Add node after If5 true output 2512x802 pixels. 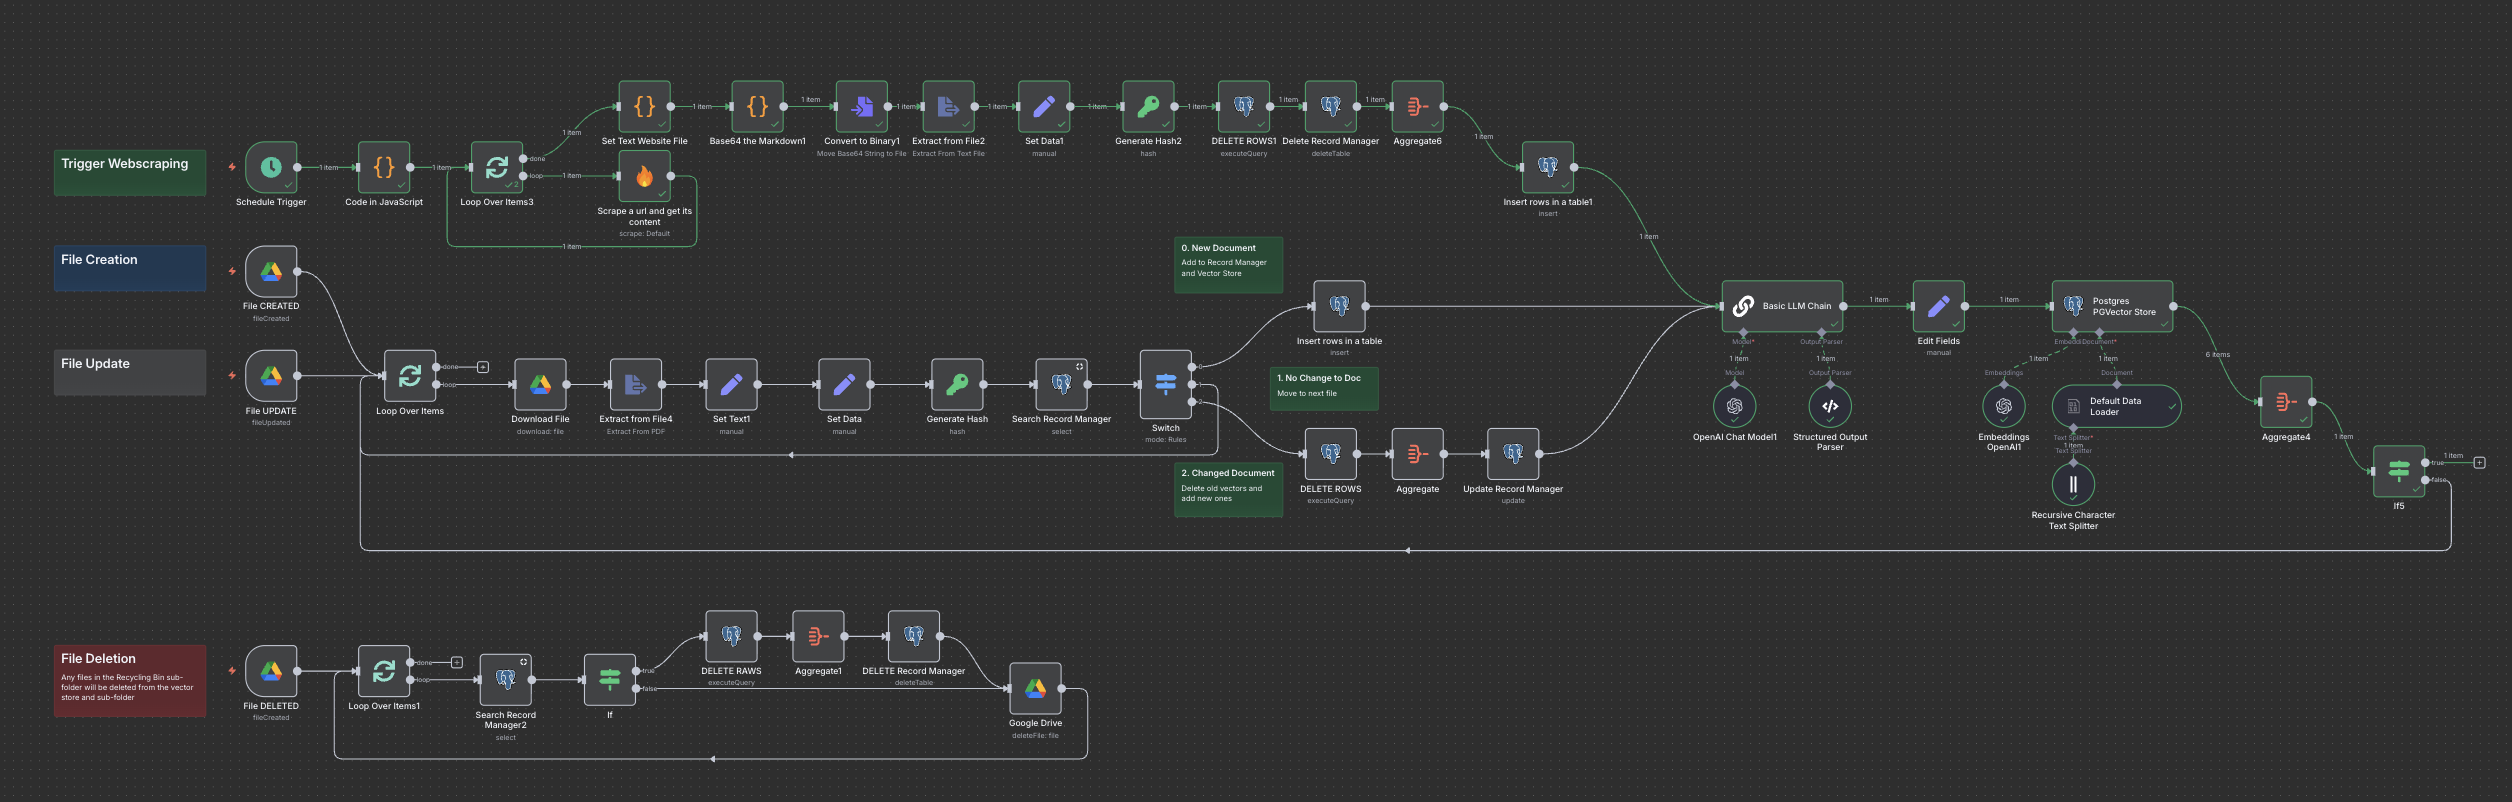(x=2479, y=462)
